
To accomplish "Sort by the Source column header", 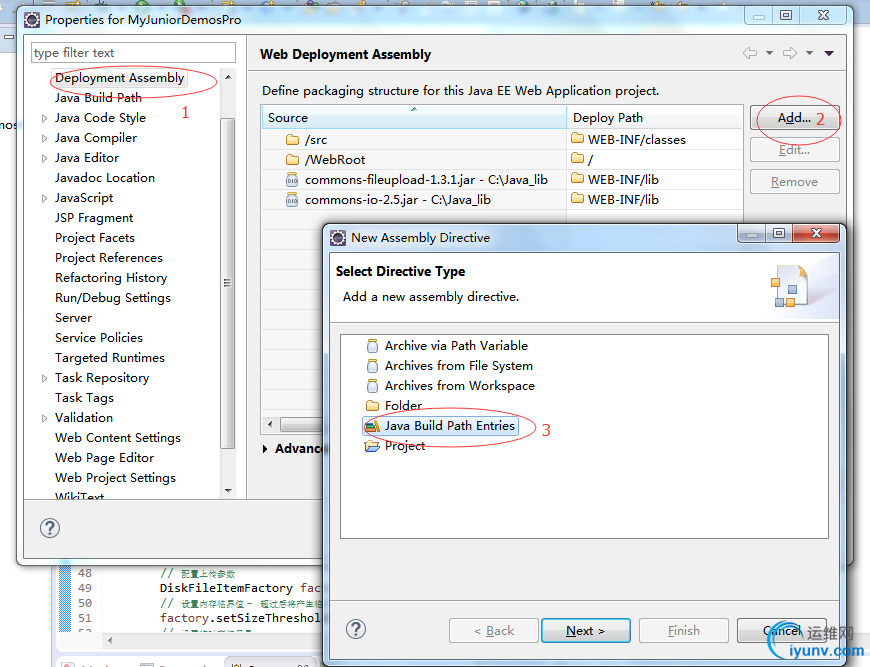I will pyautogui.click(x=413, y=118).
